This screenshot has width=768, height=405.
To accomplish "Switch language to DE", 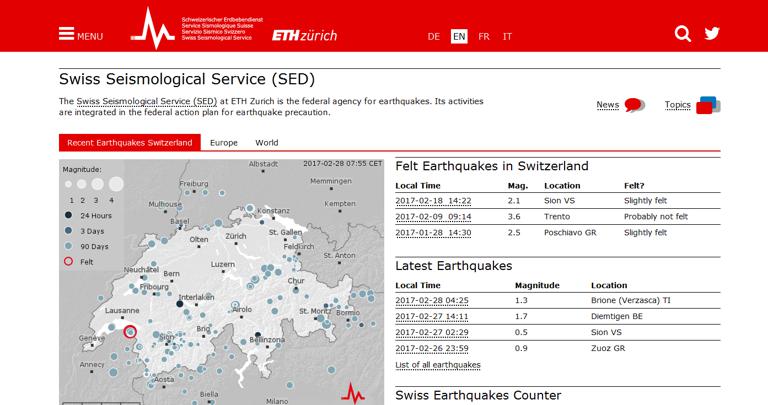I will [433, 36].
